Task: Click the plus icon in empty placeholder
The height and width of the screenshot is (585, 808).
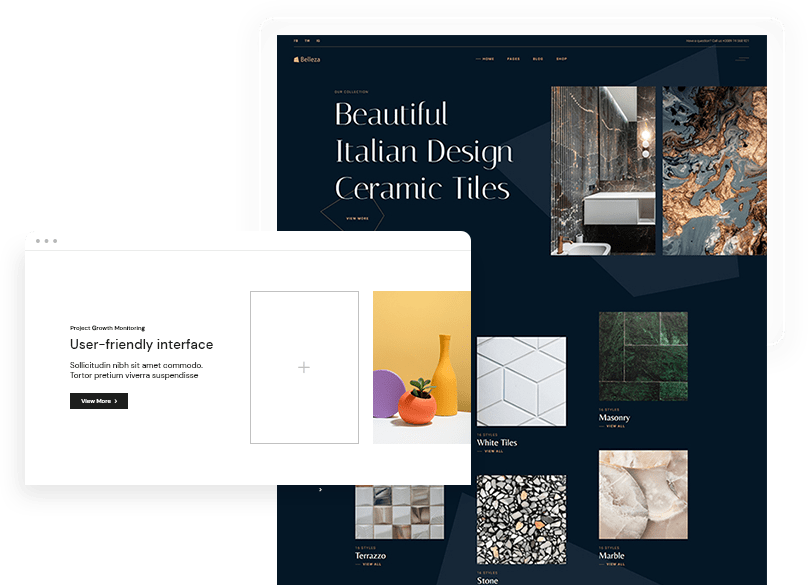Action: click(304, 367)
